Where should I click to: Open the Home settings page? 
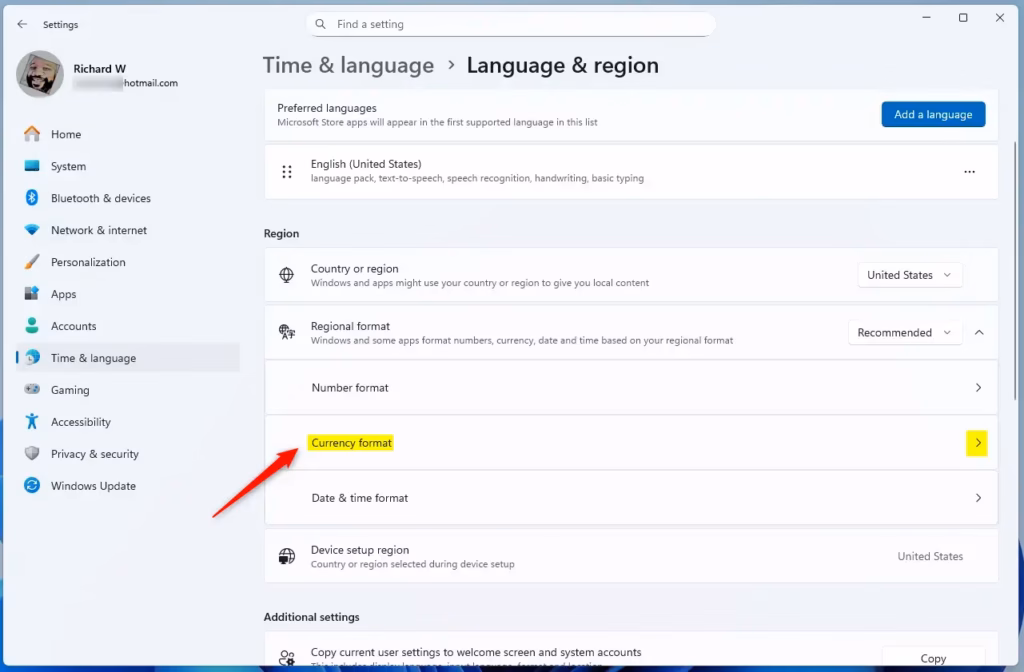pyautogui.click(x=128, y=134)
